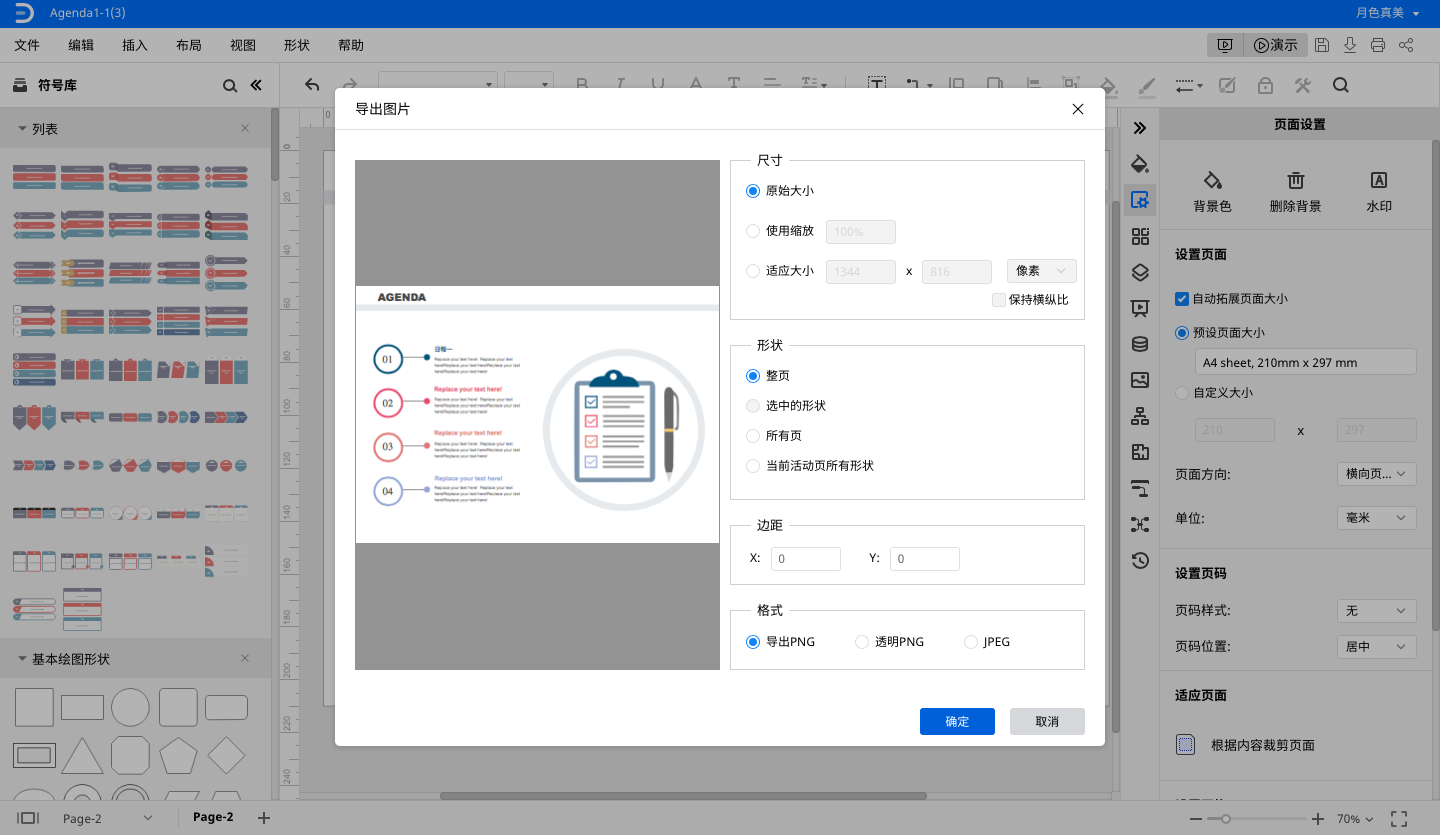Click the export preview thumbnail
Viewport: 1440px width, 835px height.
pos(537,415)
